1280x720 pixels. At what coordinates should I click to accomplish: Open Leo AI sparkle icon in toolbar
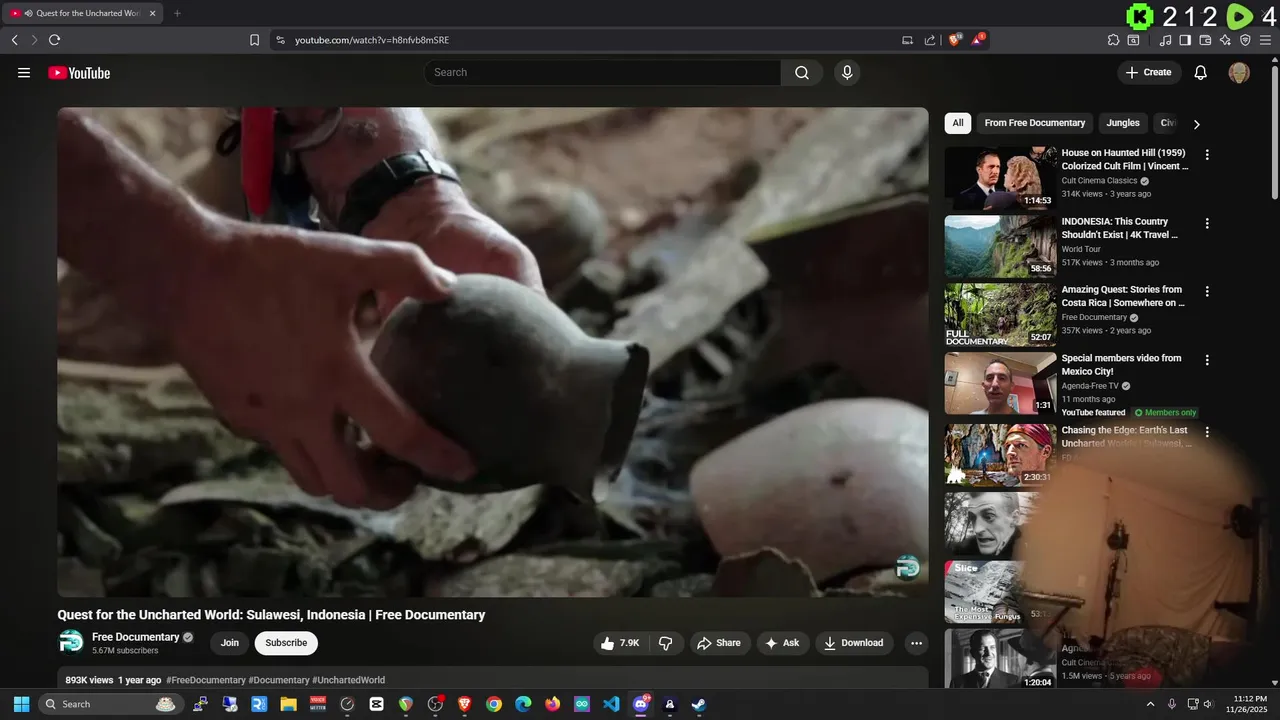click(x=1225, y=40)
